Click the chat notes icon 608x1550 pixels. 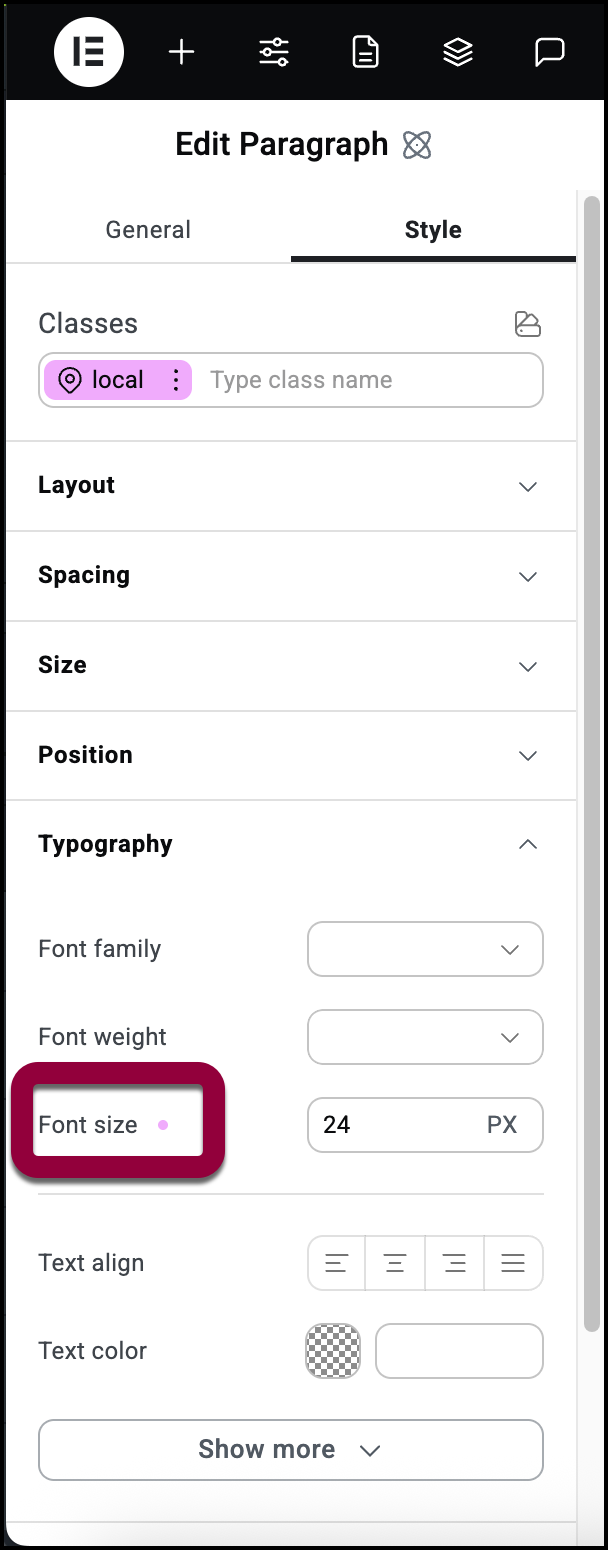pos(549,52)
